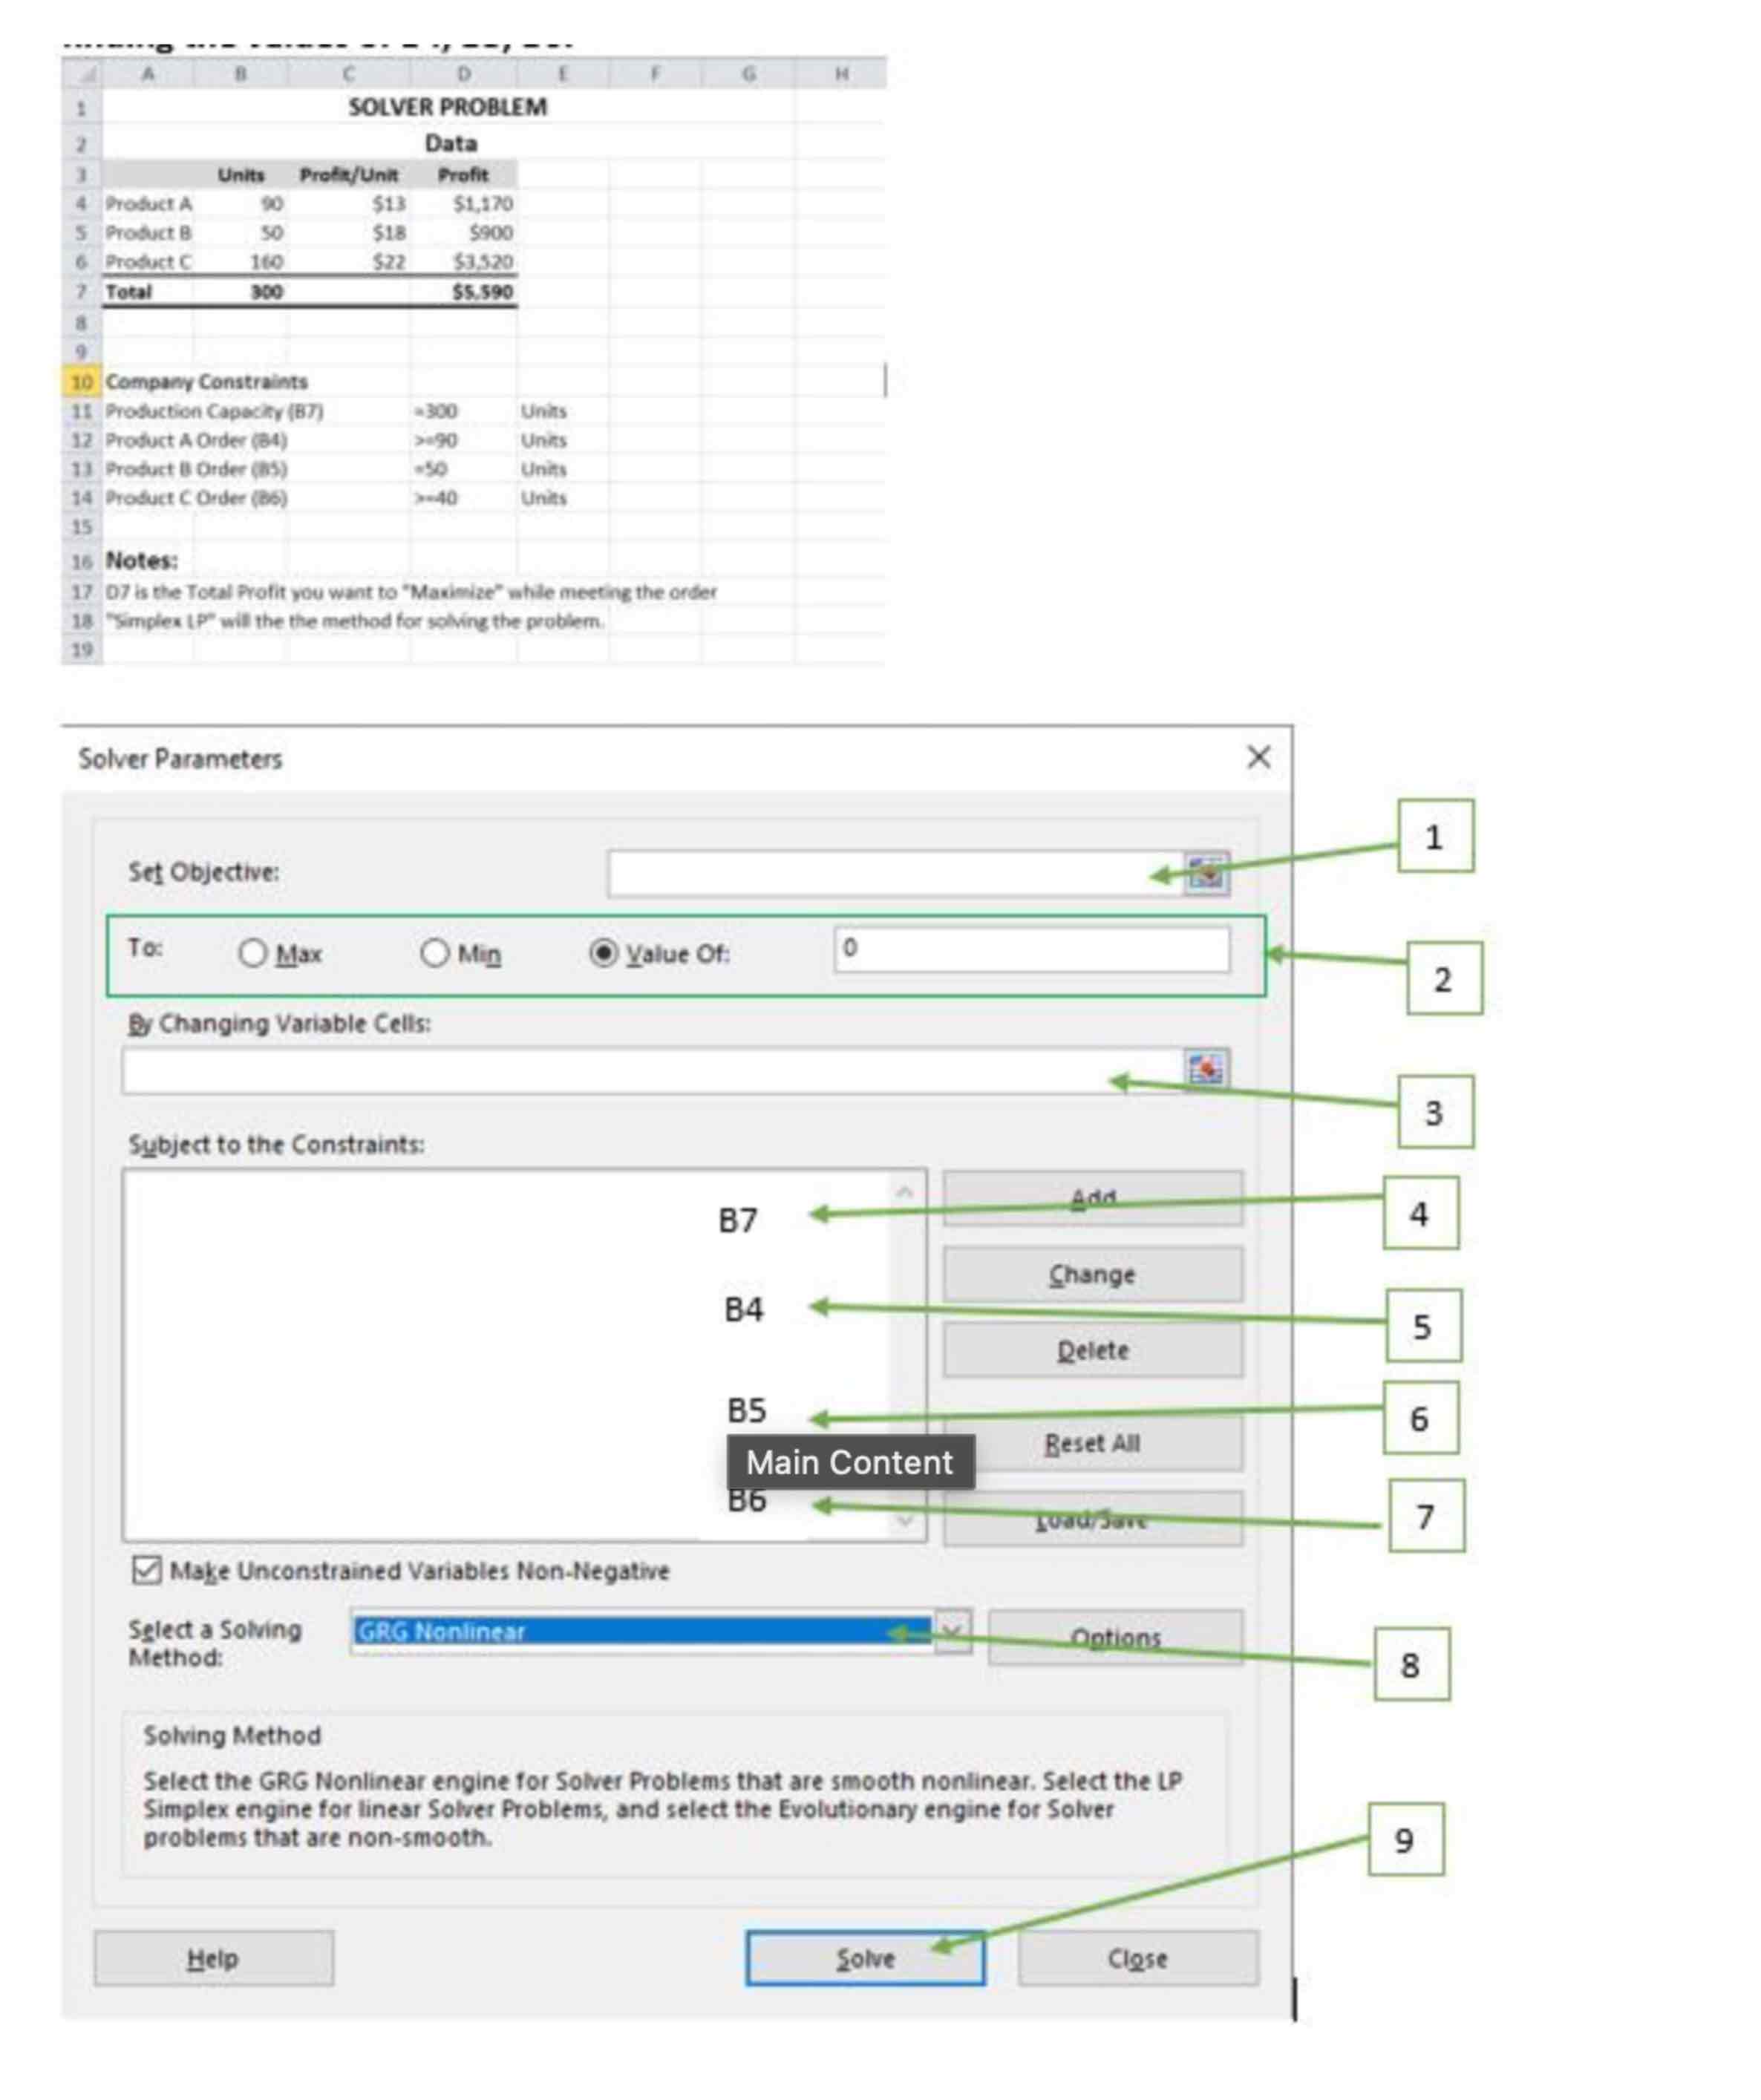The height and width of the screenshot is (2100, 1761).
Task: Toggle the Make Unconstrained Variables Non-Negative checkbox
Action: [x=146, y=1569]
